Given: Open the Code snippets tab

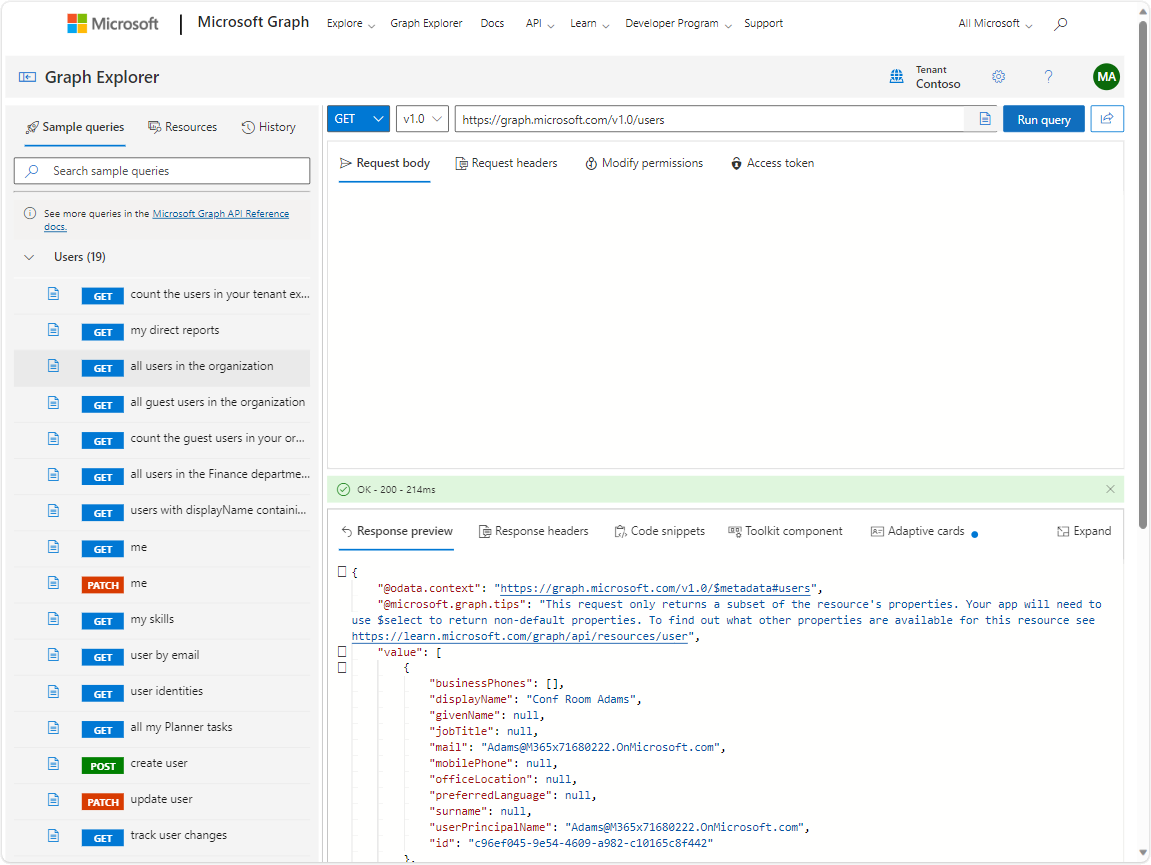Looking at the screenshot, I should coord(659,531).
